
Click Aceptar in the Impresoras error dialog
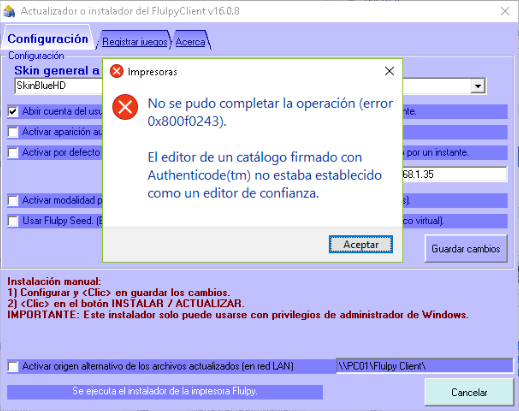(361, 244)
